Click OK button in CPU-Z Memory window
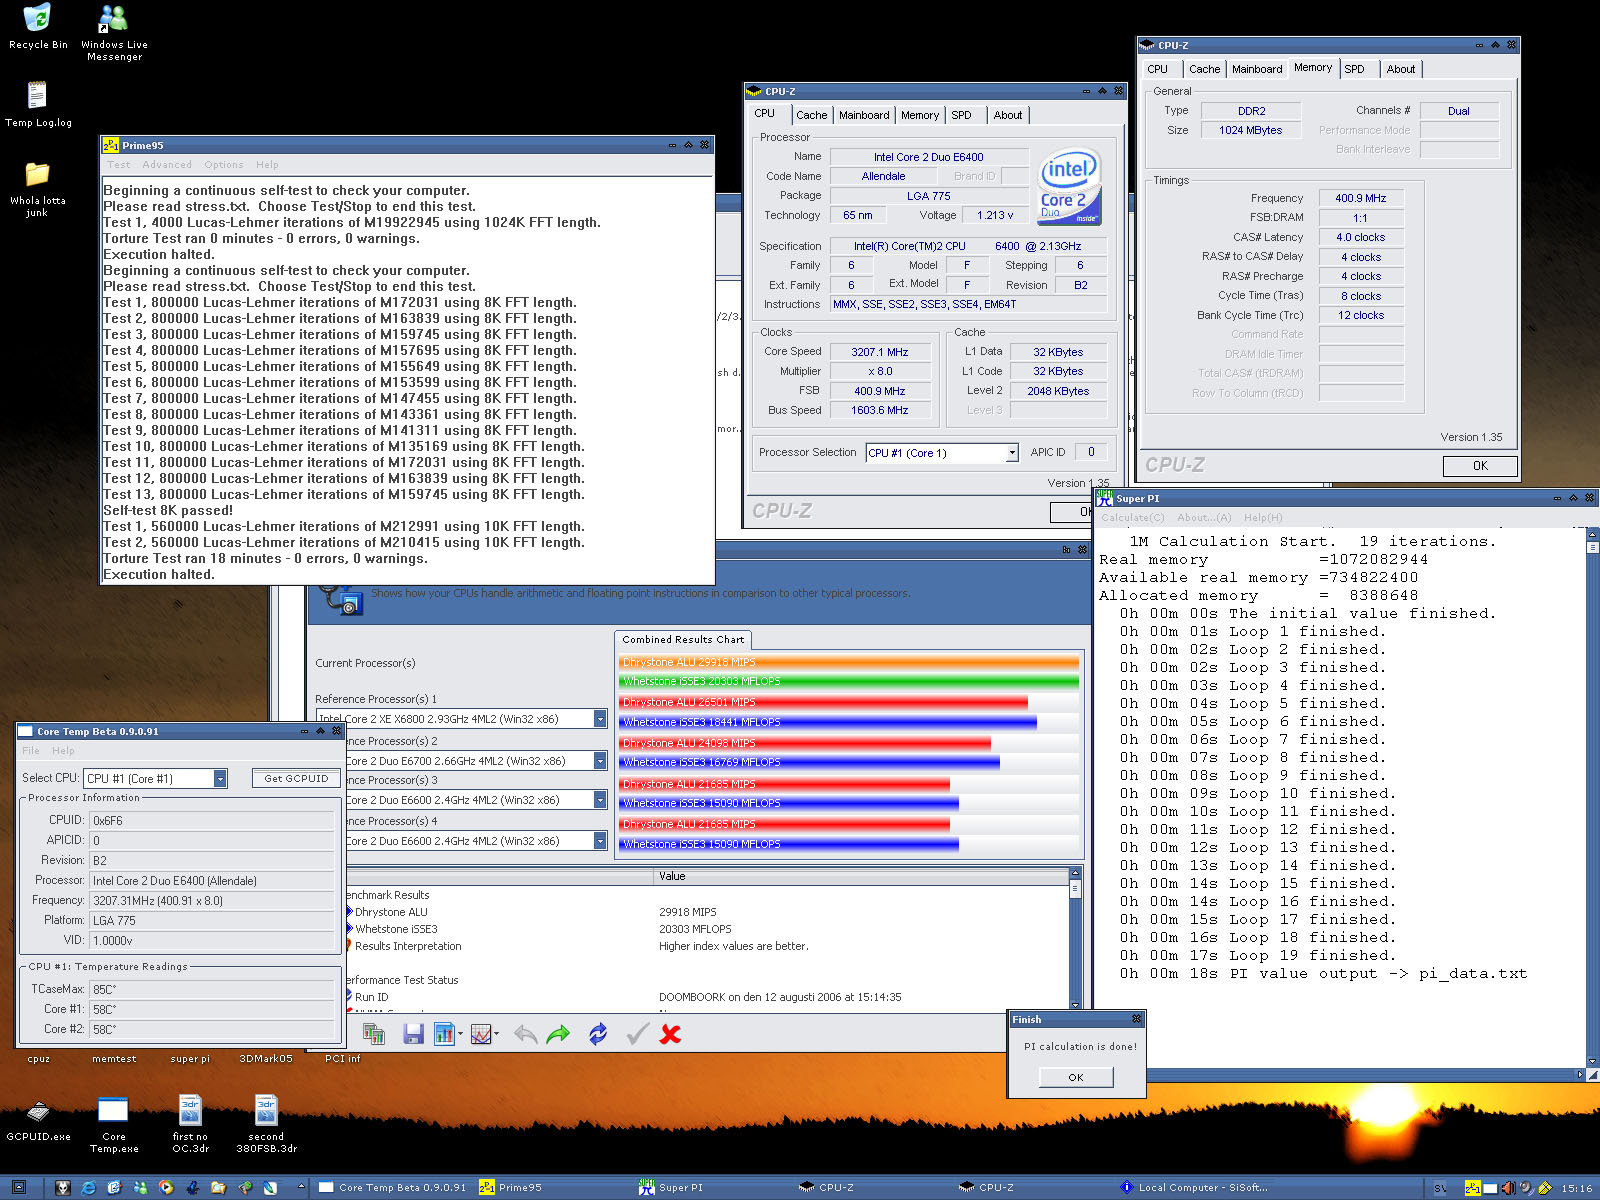This screenshot has width=1600, height=1200. 1480,466
